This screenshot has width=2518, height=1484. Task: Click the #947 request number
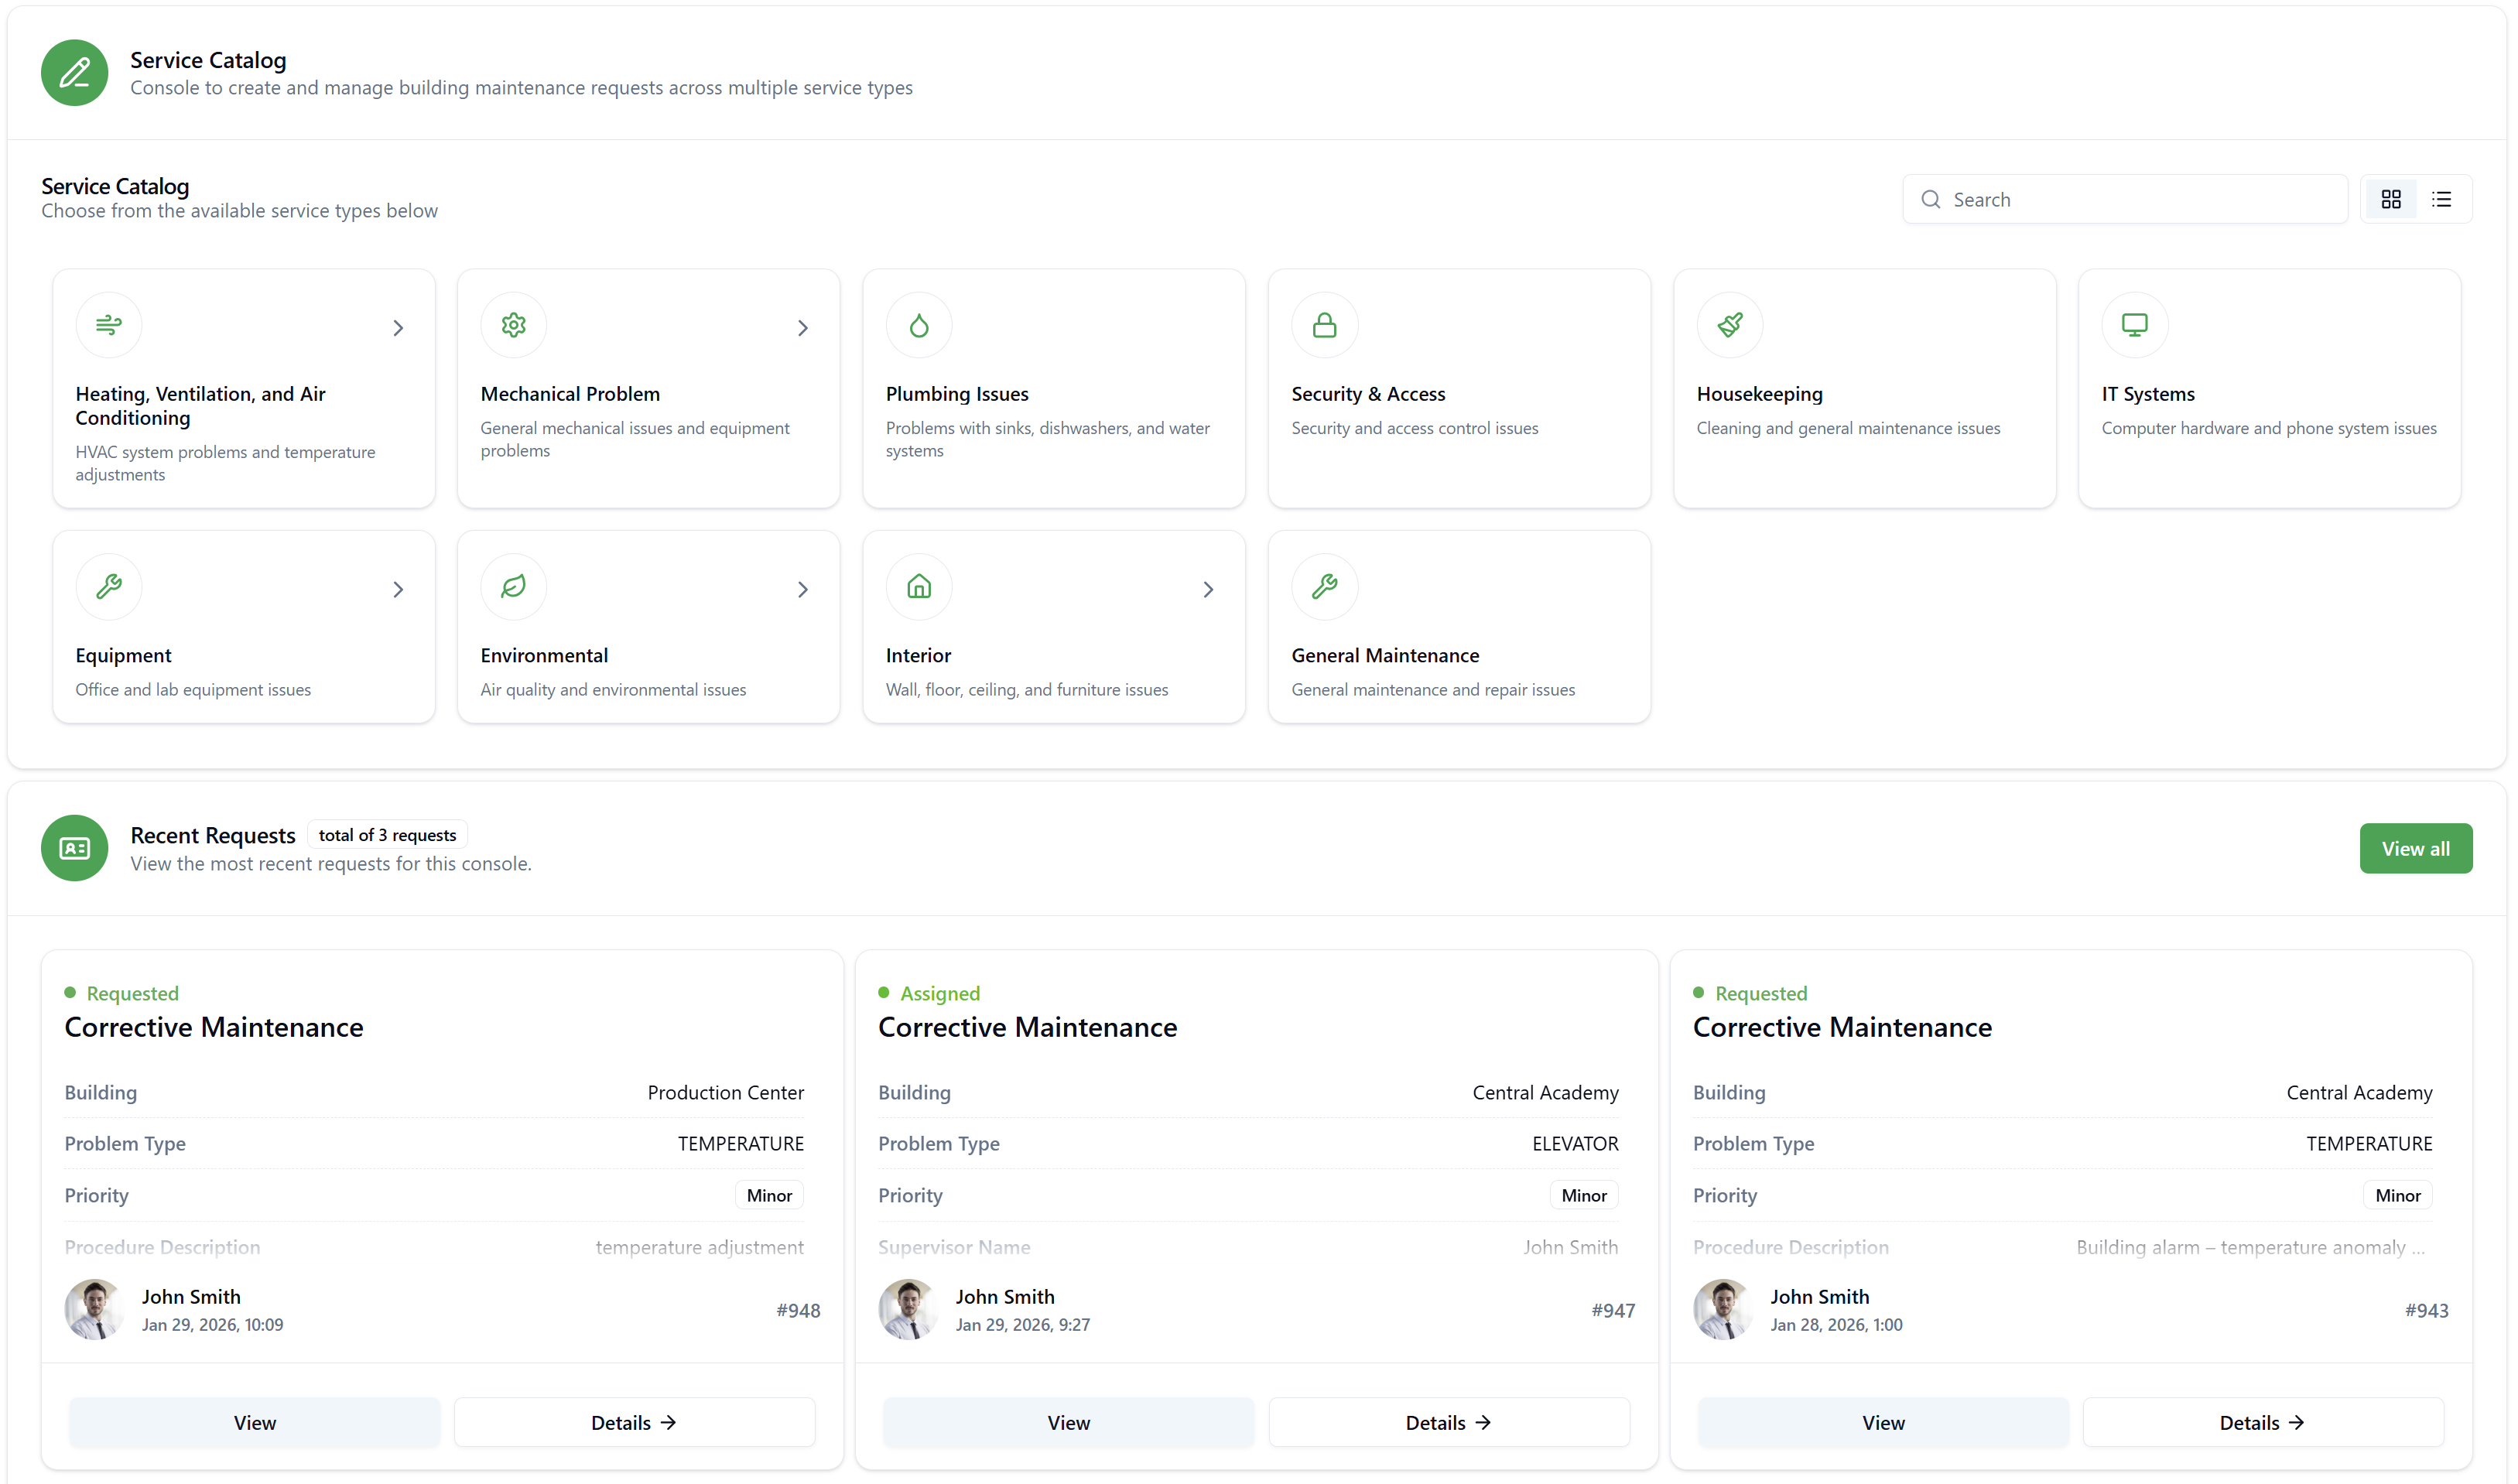tap(1613, 1310)
